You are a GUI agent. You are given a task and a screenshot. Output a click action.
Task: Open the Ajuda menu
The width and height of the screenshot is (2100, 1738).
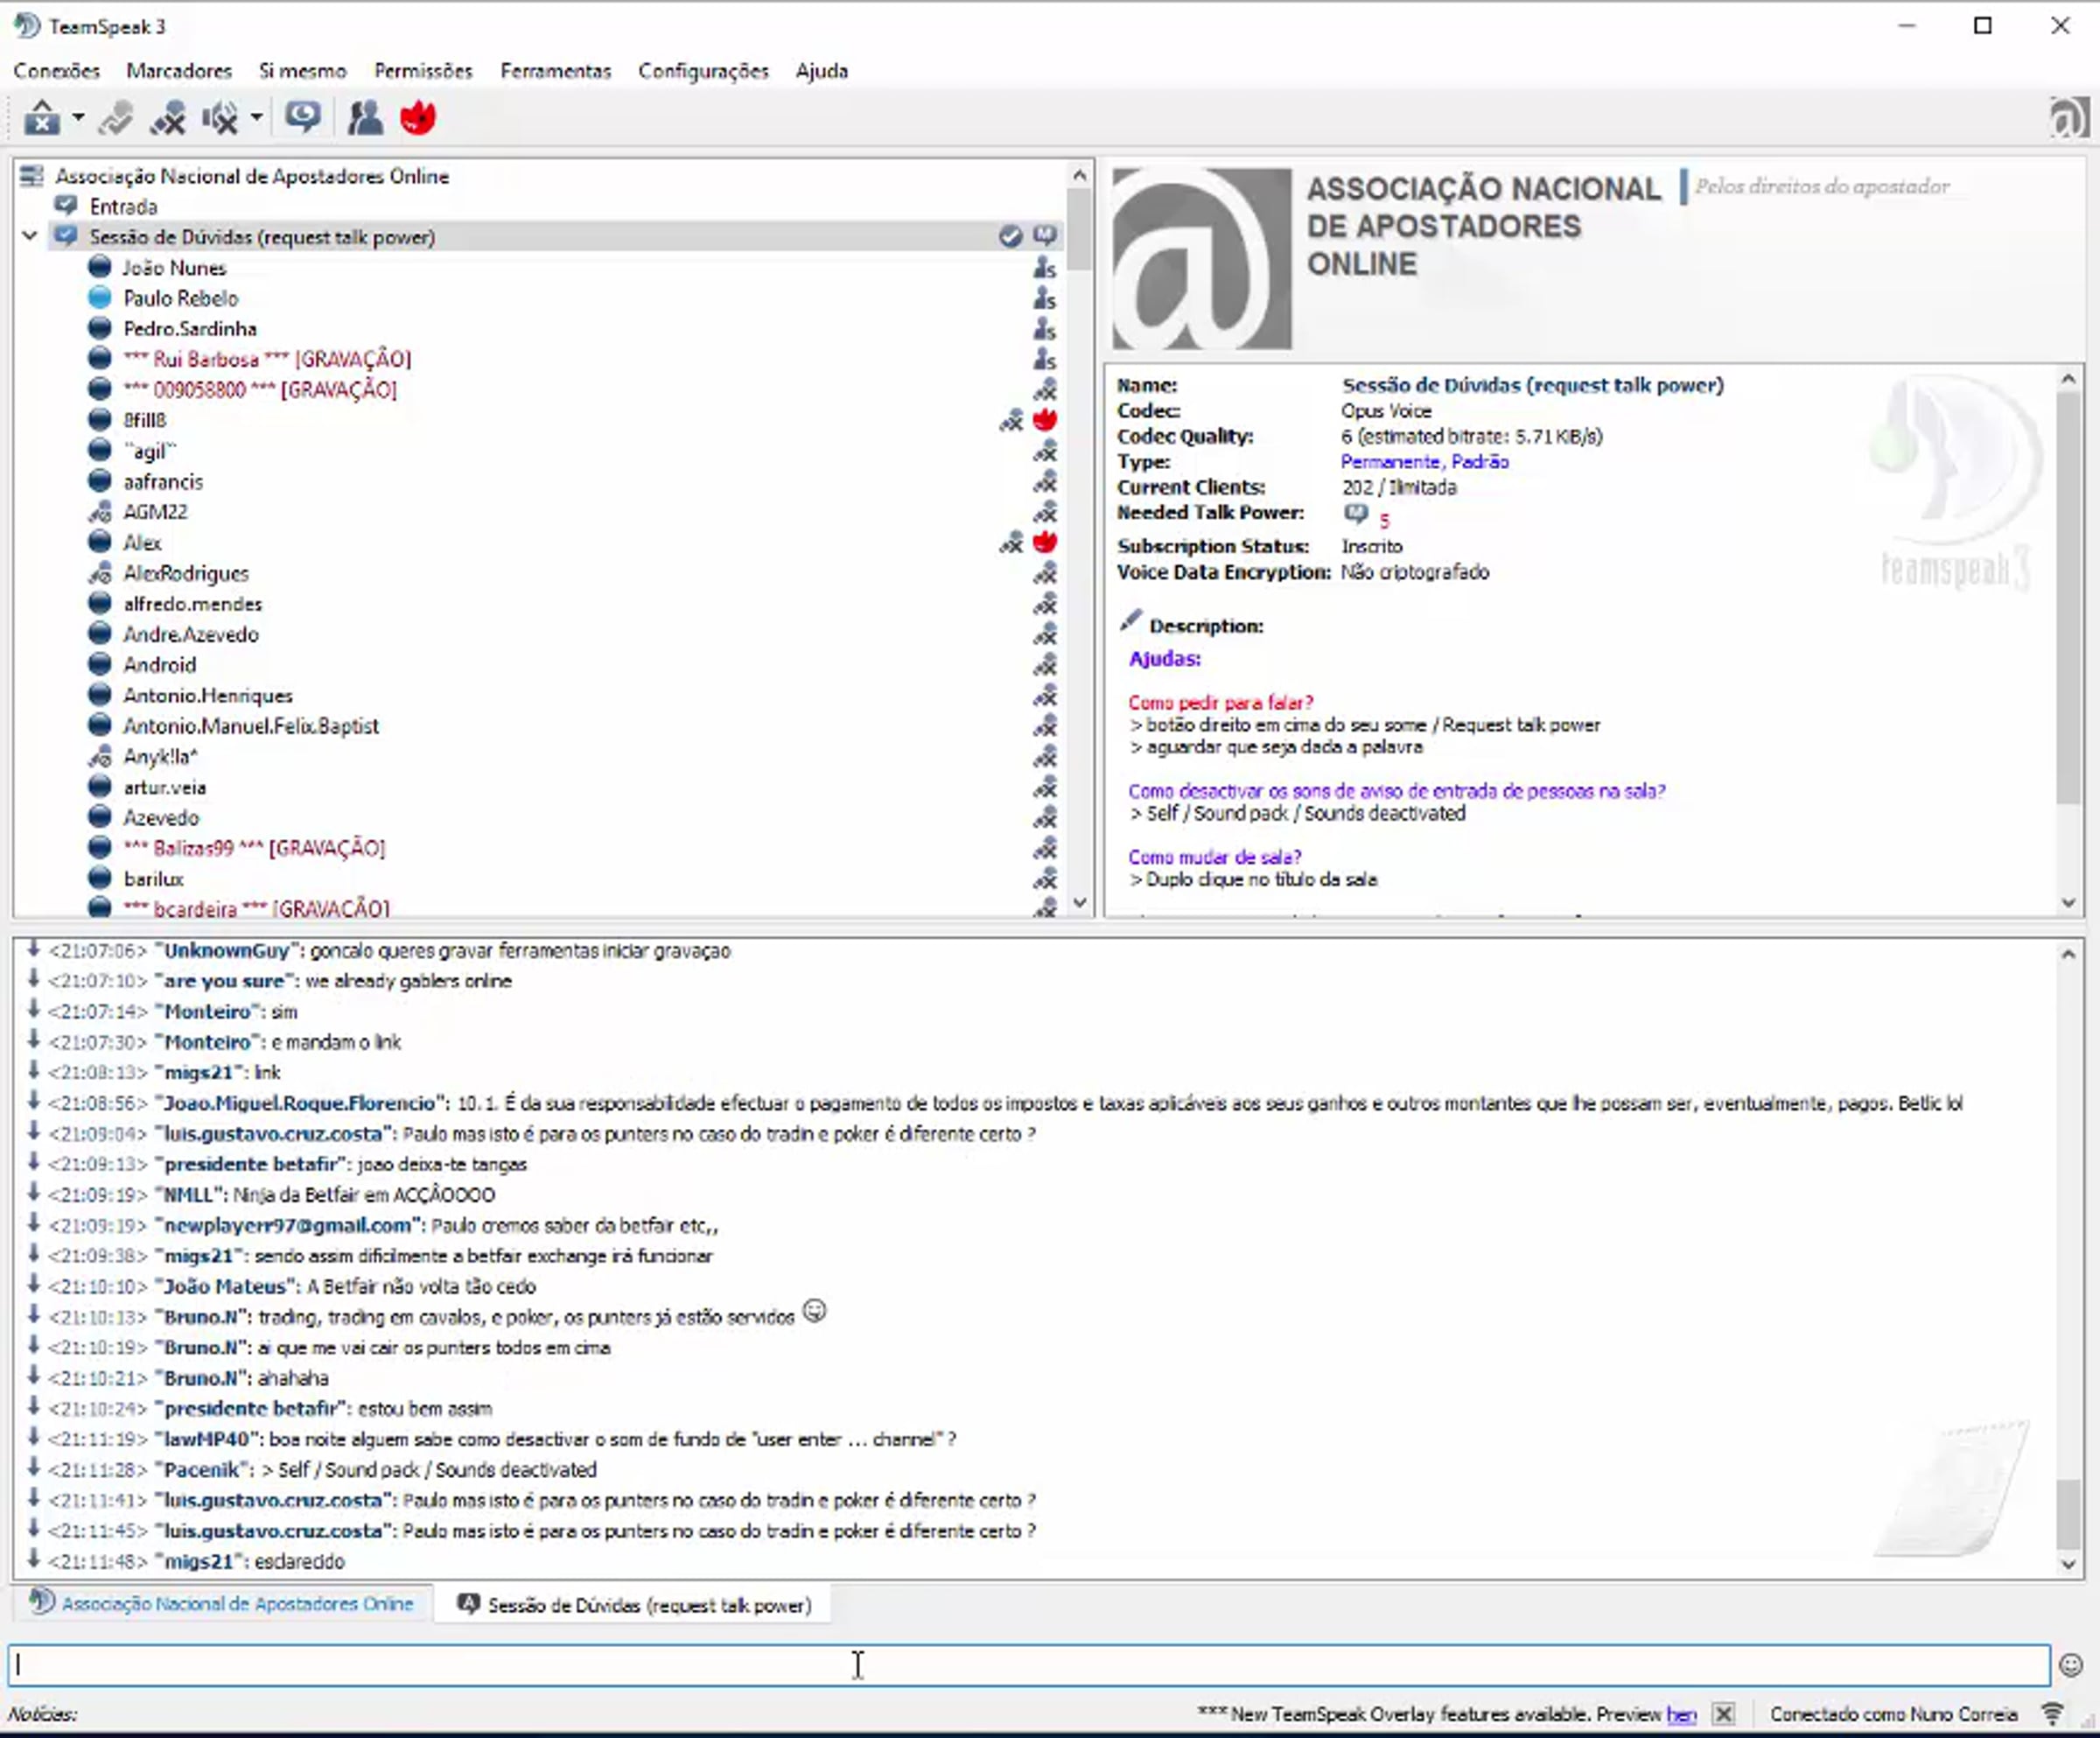822,71
